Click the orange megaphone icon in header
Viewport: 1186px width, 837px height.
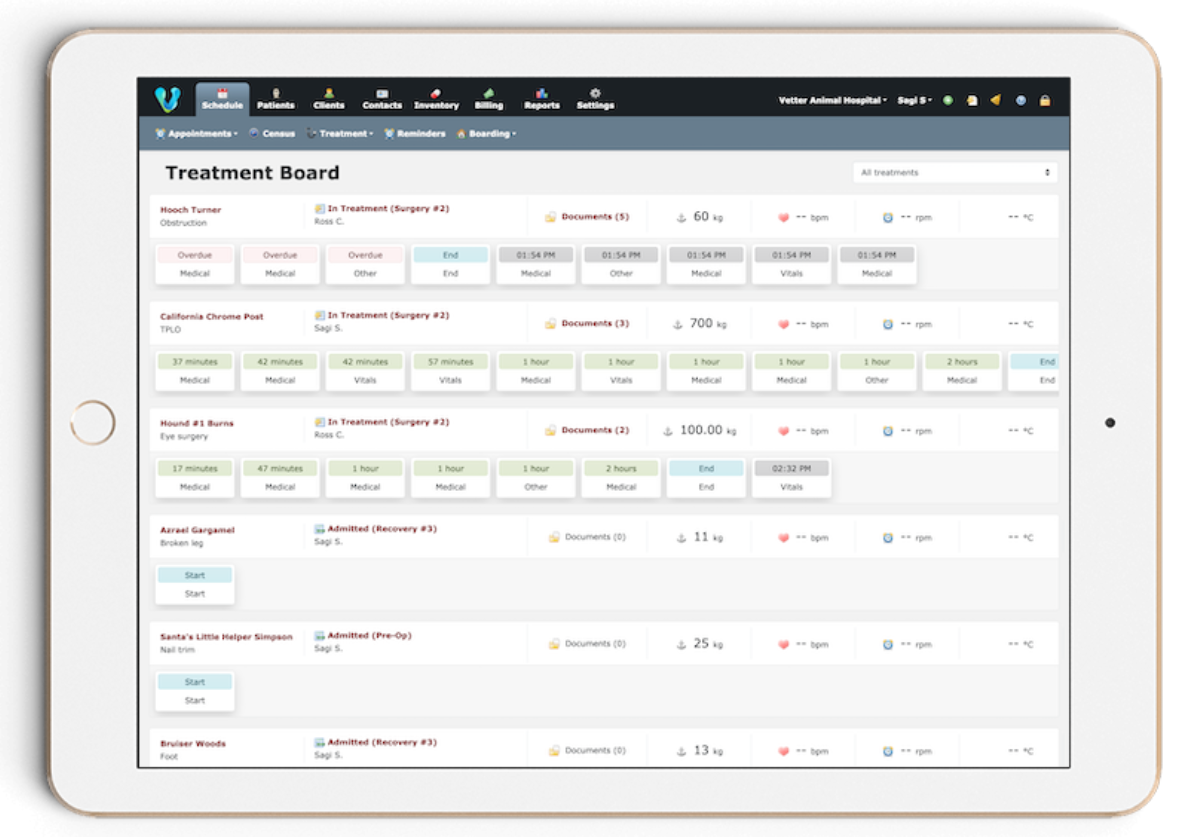pyautogui.click(x=995, y=100)
